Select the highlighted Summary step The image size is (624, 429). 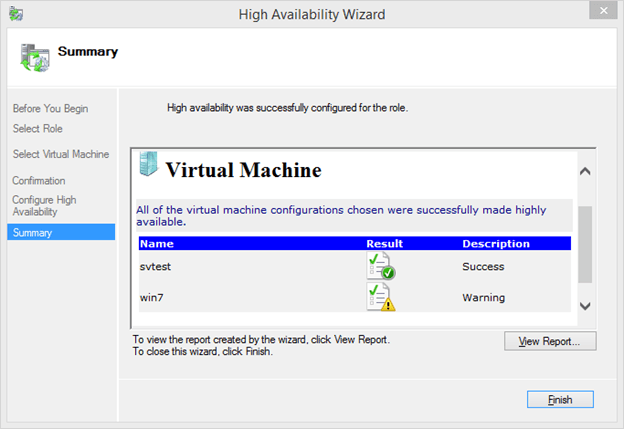click(x=33, y=233)
